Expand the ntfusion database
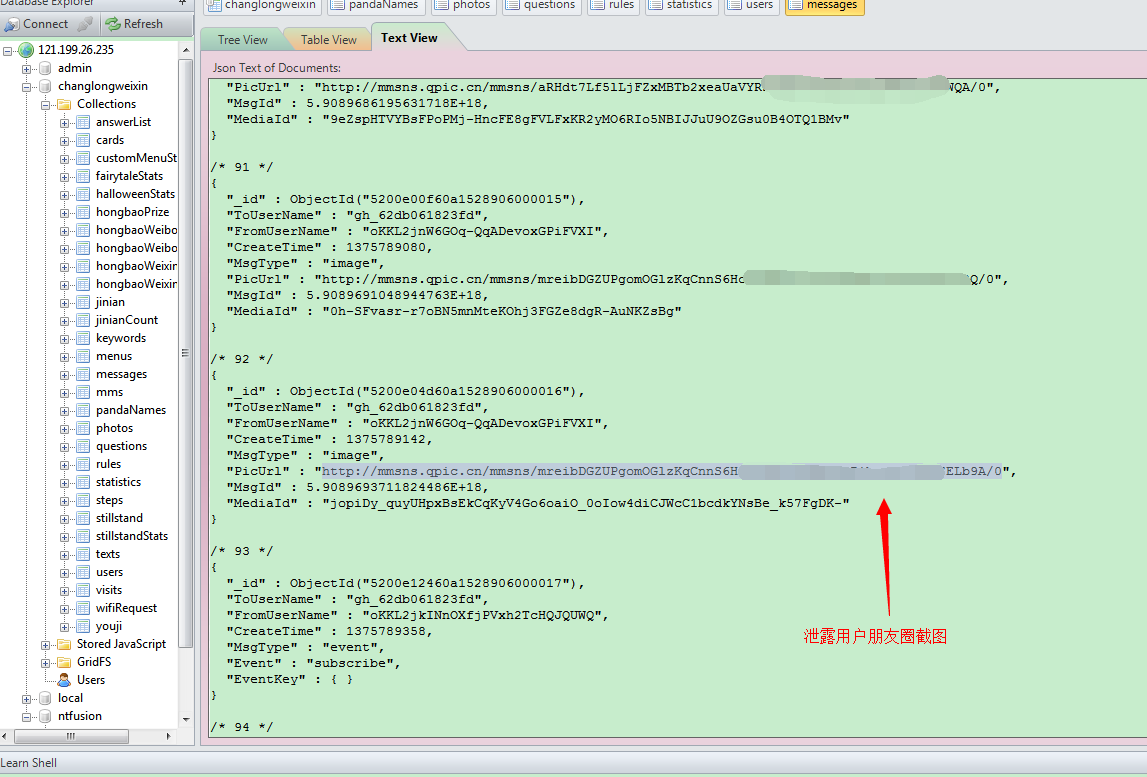Viewport: 1147px width, 777px height. pyautogui.click(x=26, y=717)
